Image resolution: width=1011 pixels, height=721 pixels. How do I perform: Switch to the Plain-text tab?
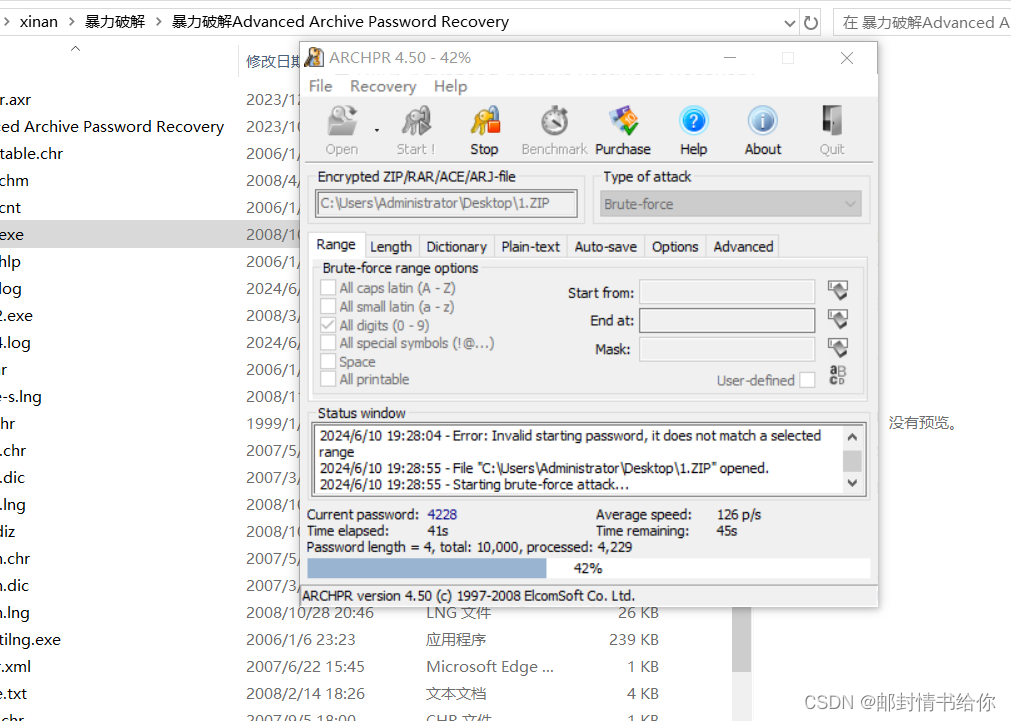[531, 246]
